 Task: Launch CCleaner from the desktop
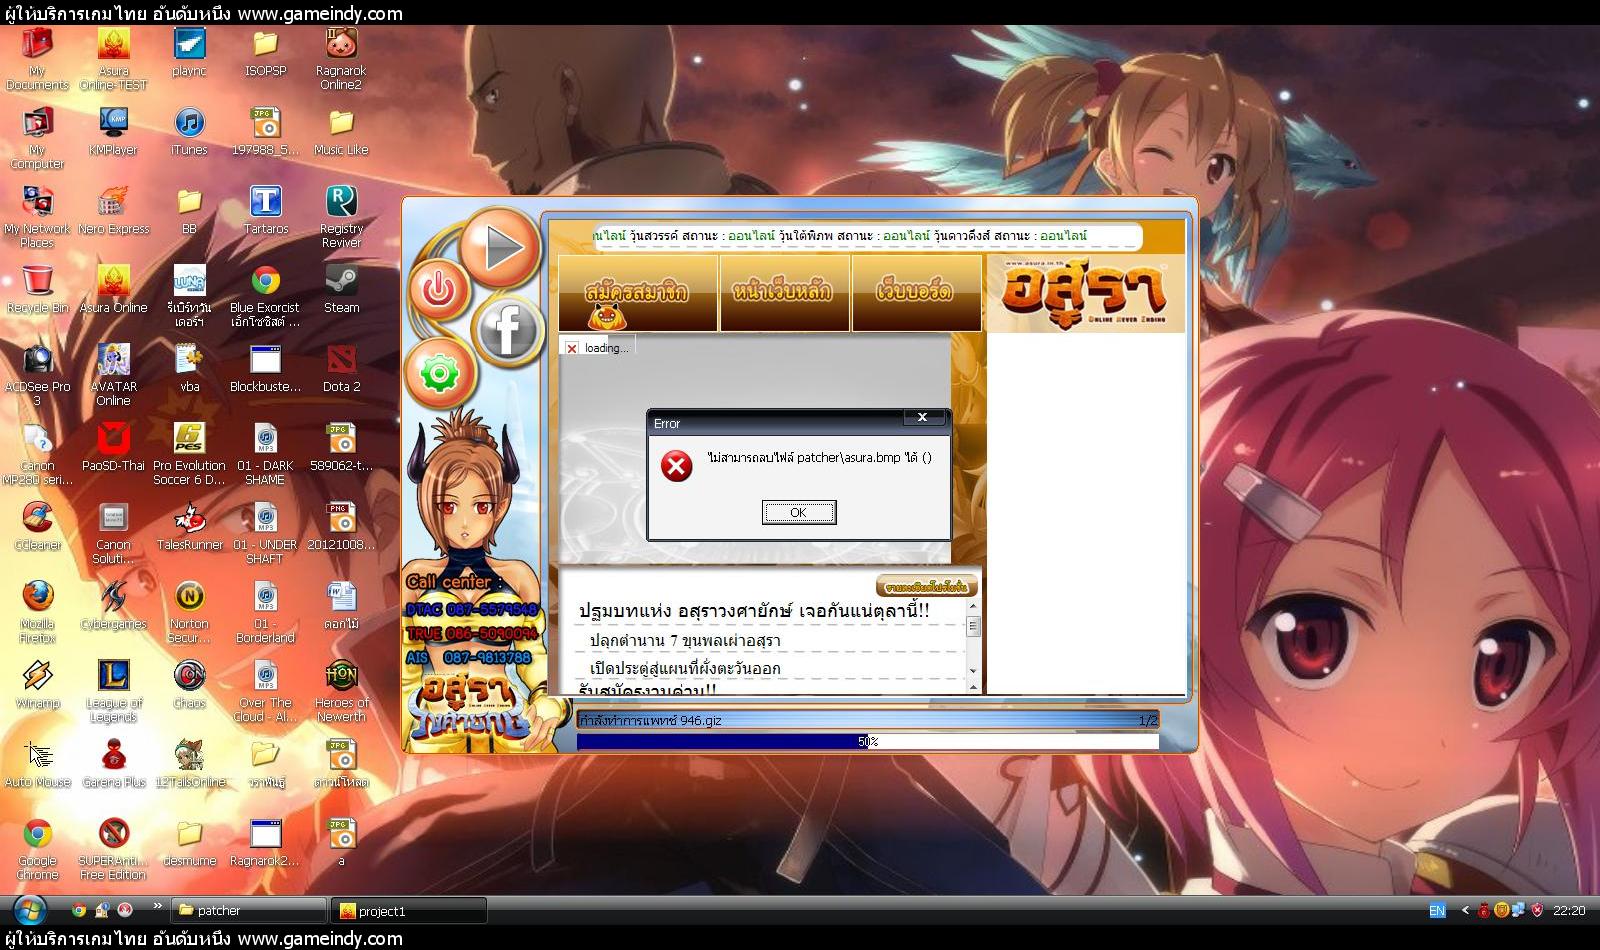[x=37, y=527]
